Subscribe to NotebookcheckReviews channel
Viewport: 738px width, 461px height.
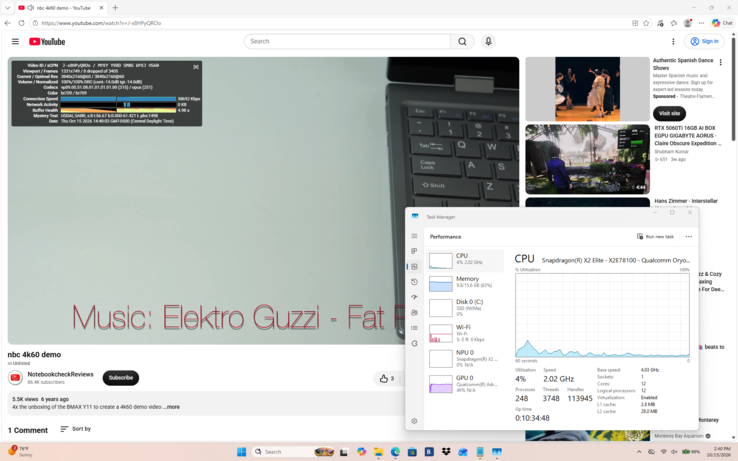point(120,378)
